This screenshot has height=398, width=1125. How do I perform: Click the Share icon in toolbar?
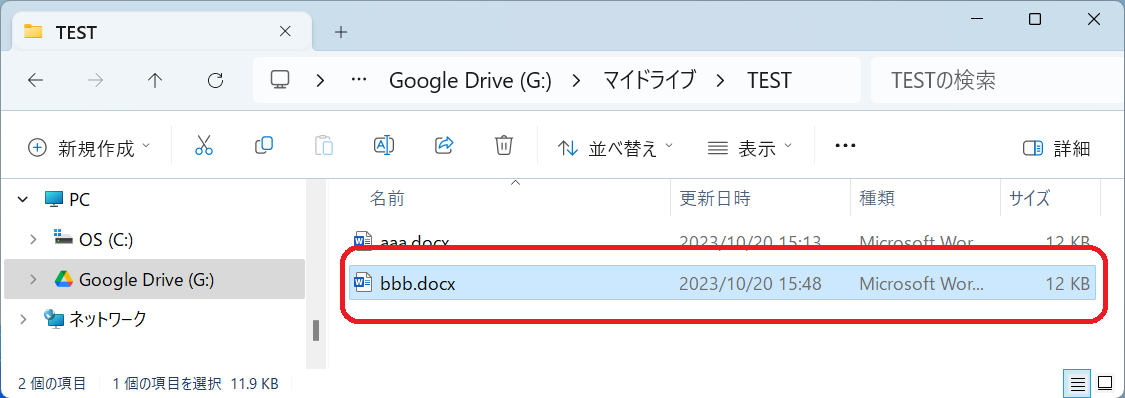tap(445, 146)
